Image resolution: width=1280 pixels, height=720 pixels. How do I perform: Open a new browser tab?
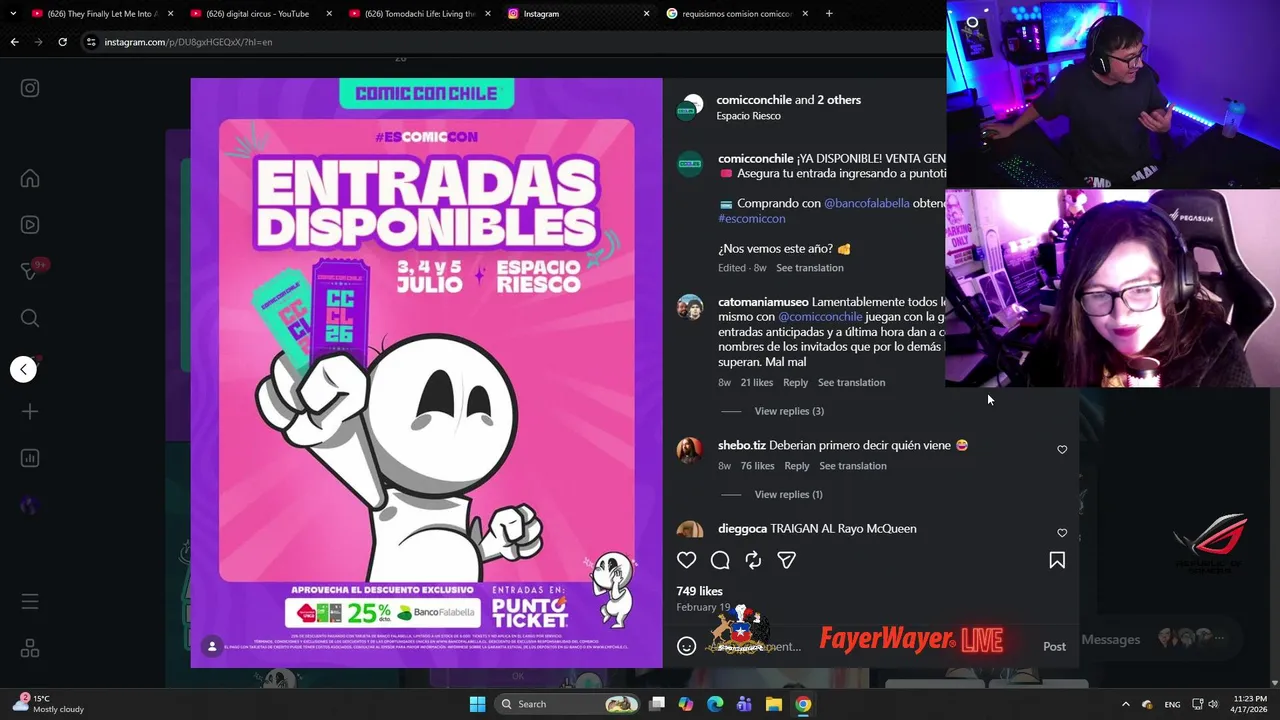[829, 14]
